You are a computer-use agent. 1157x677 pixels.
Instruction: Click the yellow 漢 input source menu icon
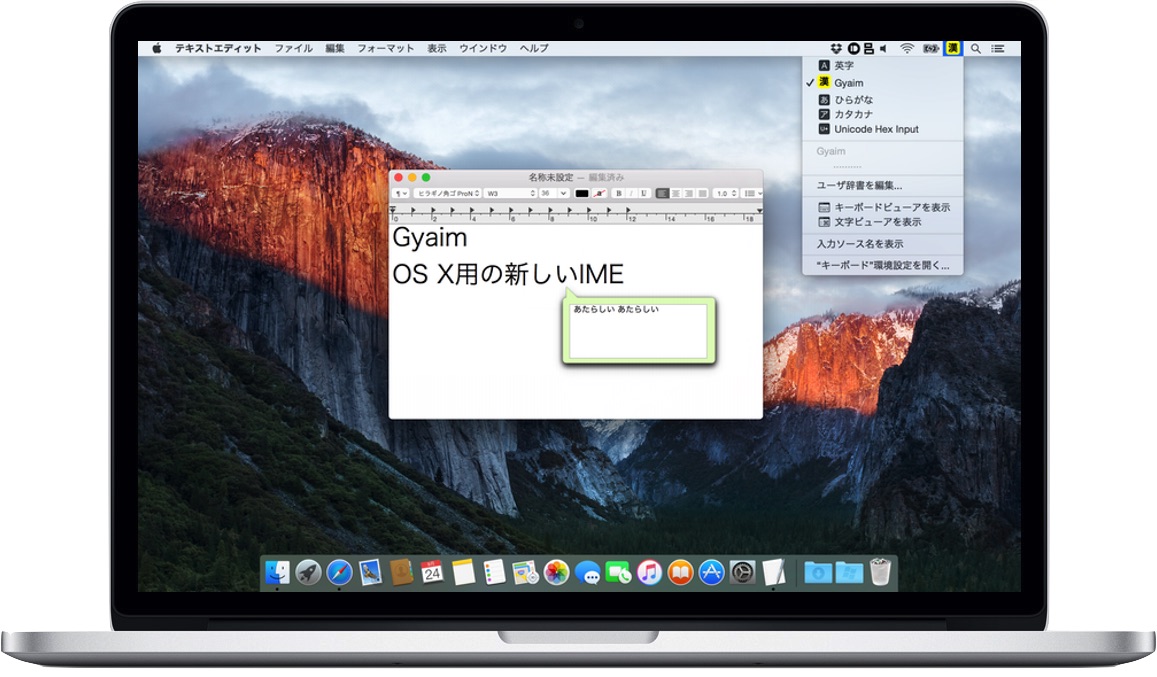click(953, 48)
